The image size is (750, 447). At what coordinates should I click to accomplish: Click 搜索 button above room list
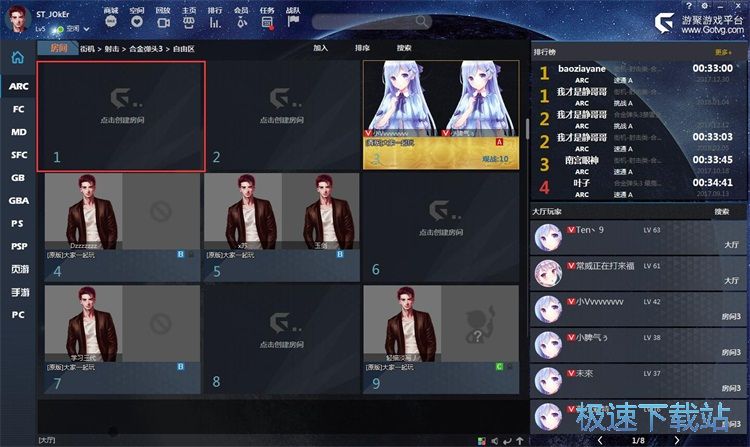pyautogui.click(x=404, y=48)
